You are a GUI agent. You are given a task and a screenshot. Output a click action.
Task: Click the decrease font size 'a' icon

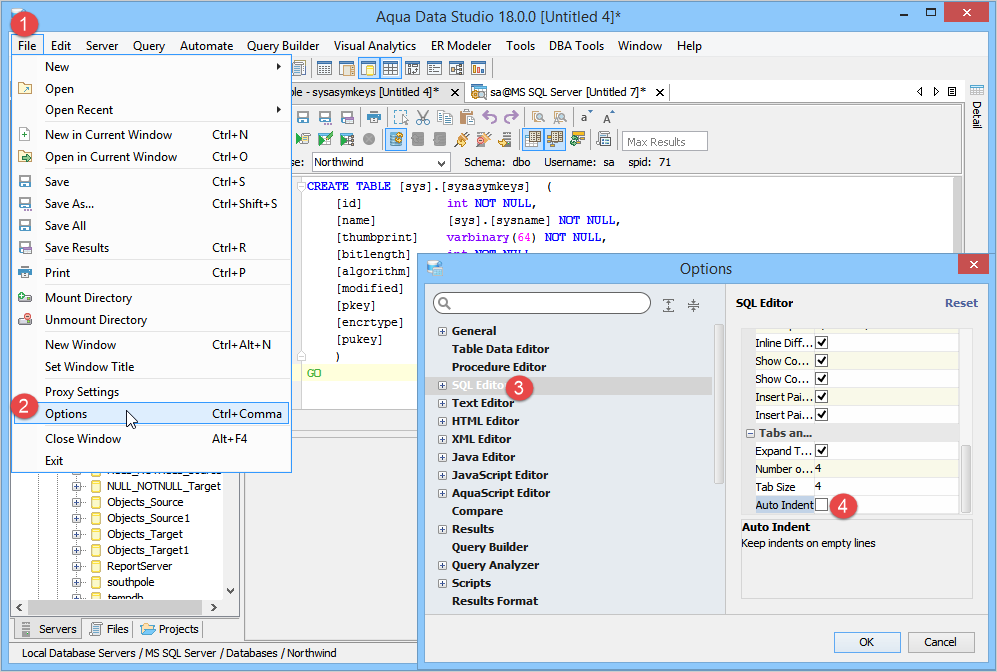pos(586,118)
